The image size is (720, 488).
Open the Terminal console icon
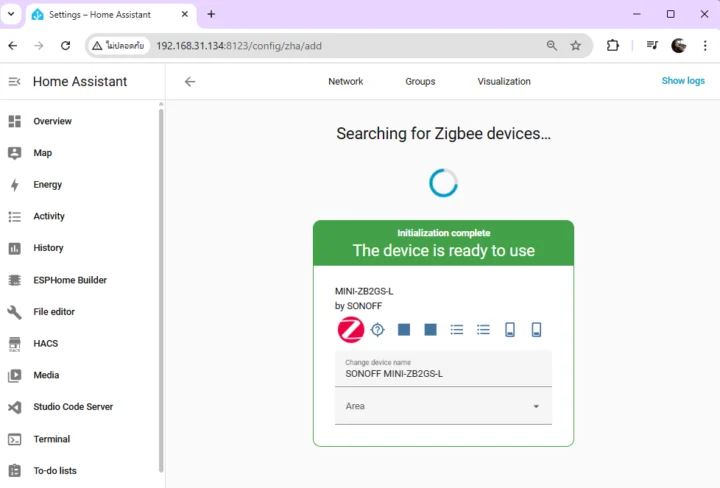15,439
